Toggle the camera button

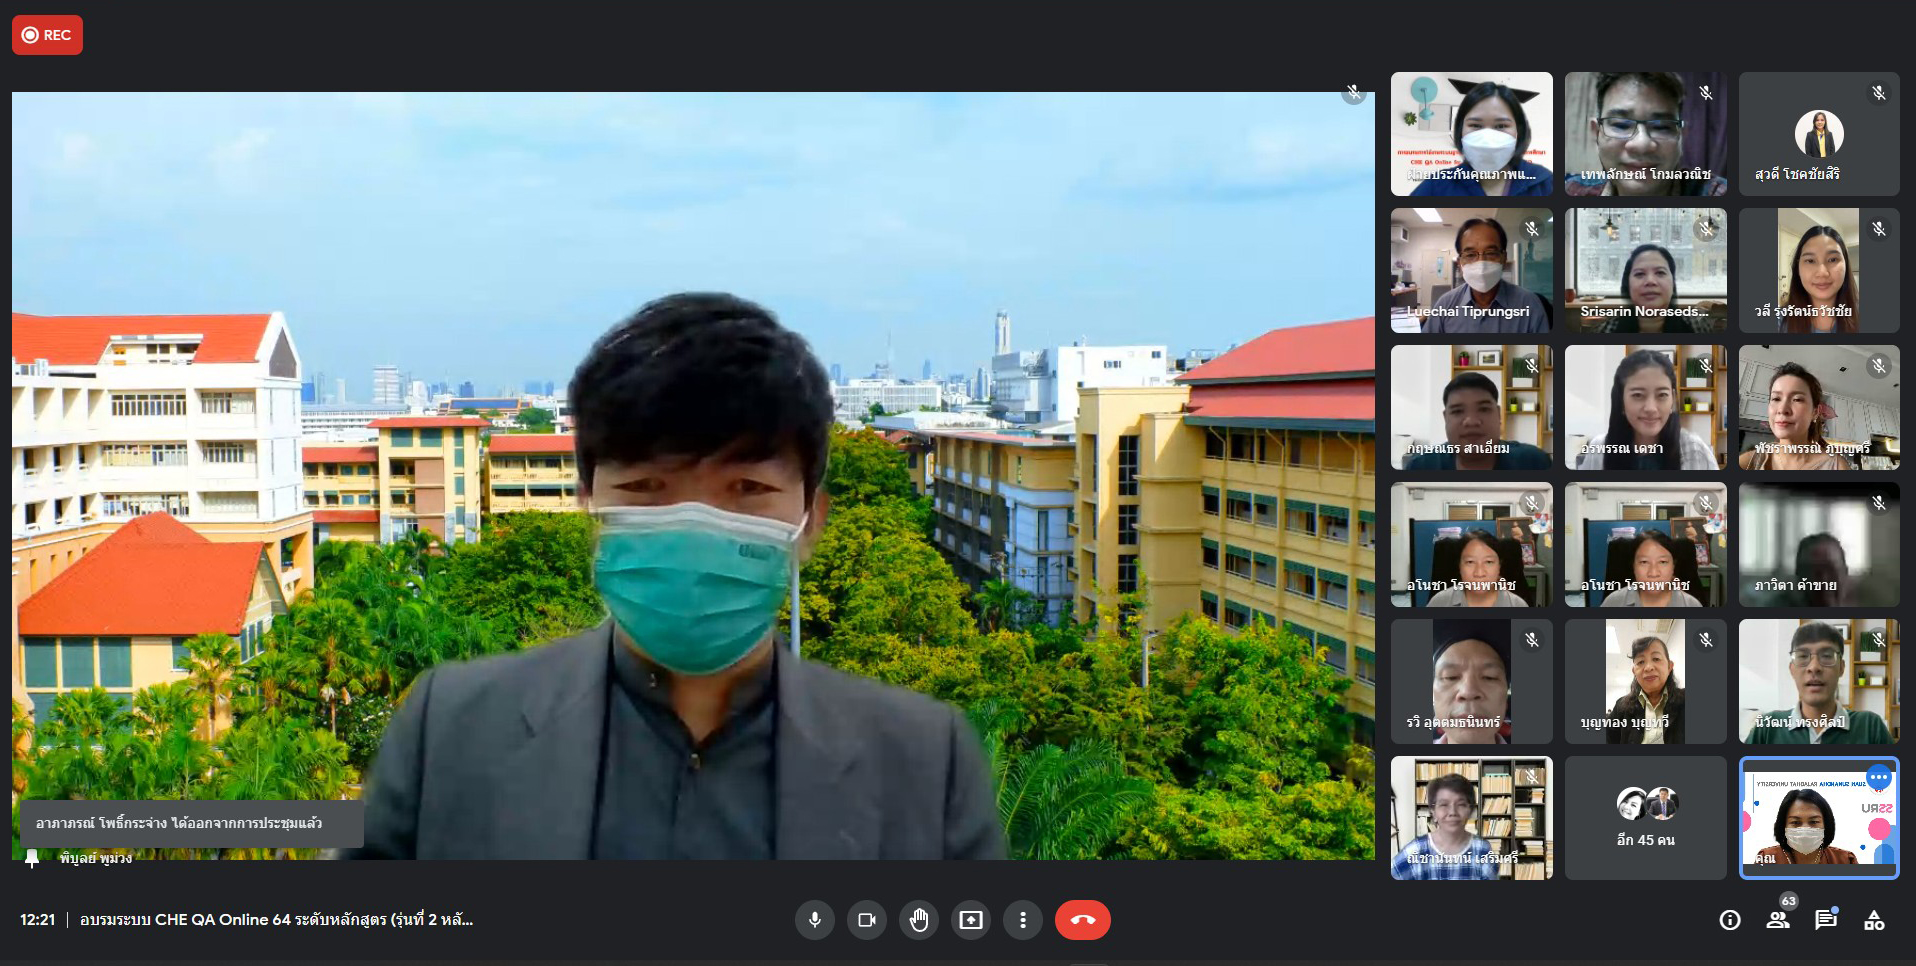(x=867, y=920)
